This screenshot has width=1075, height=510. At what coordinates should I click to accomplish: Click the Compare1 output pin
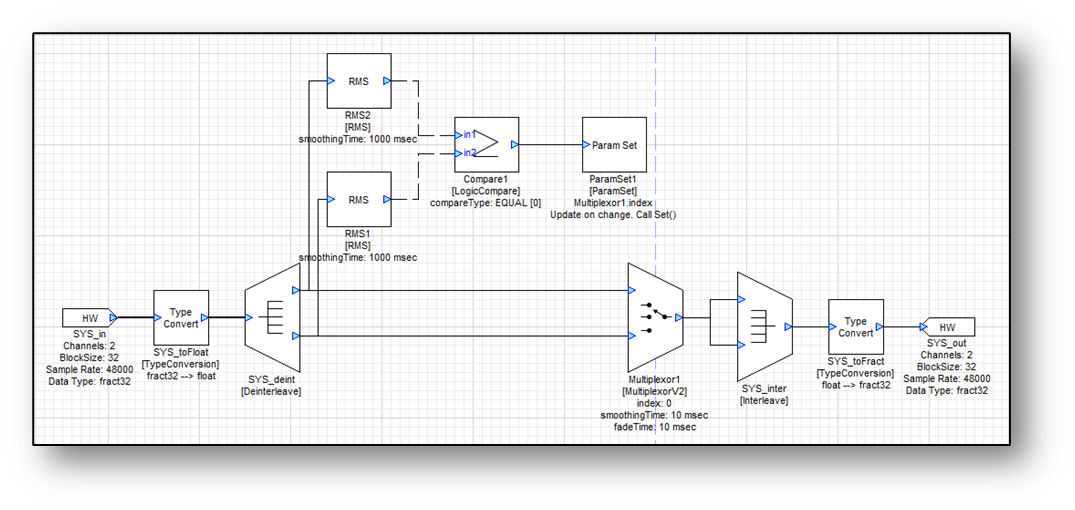(515, 145)
